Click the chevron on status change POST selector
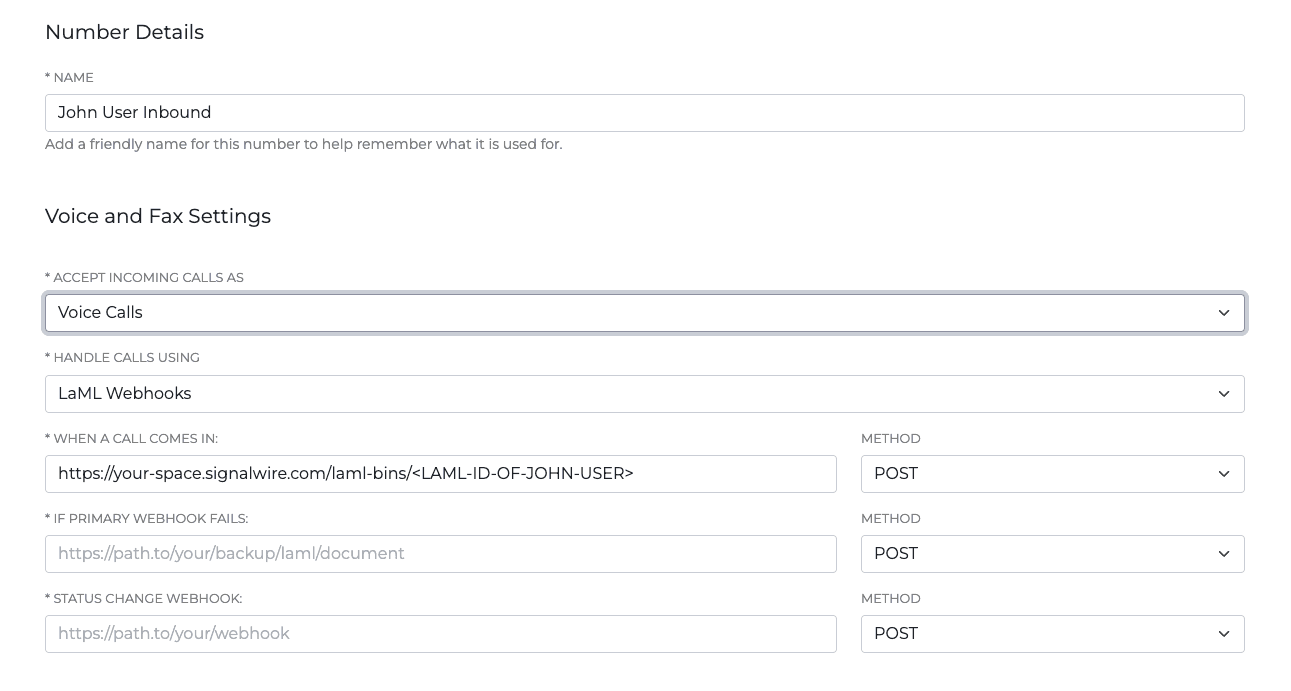1291x691 pixels. pos(1223,634)
